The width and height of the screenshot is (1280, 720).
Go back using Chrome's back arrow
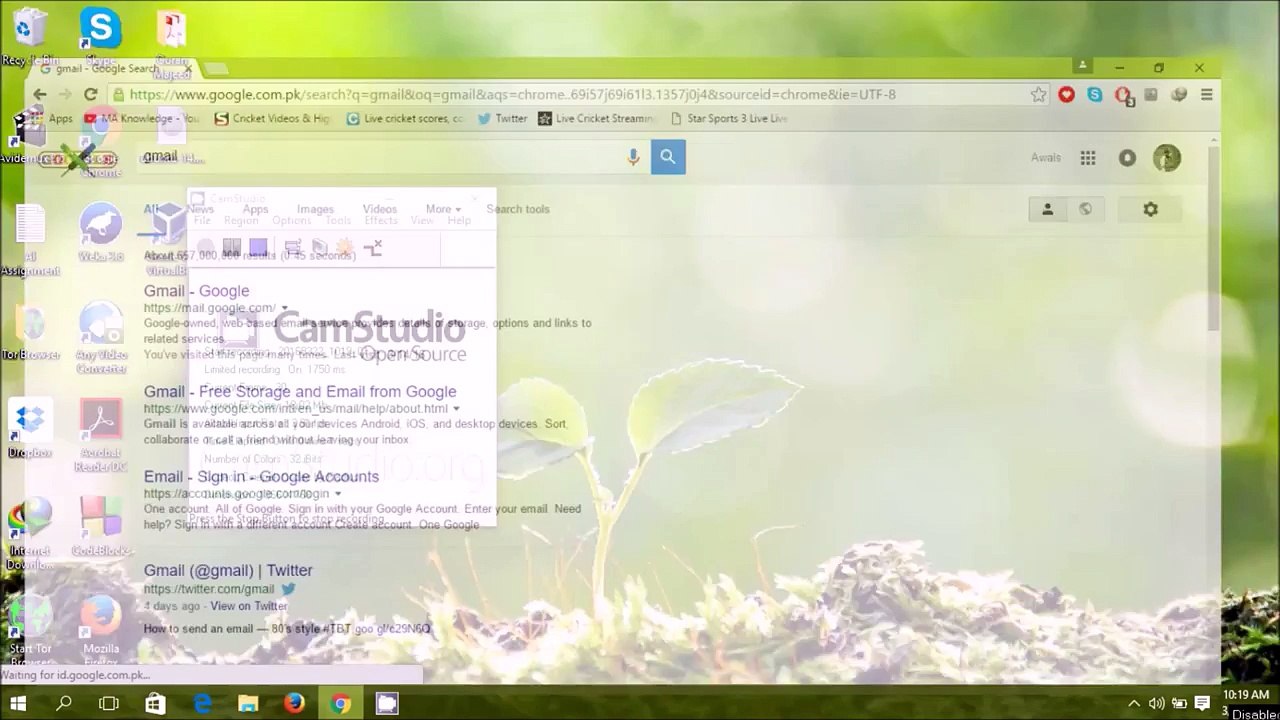coord(40,94)
